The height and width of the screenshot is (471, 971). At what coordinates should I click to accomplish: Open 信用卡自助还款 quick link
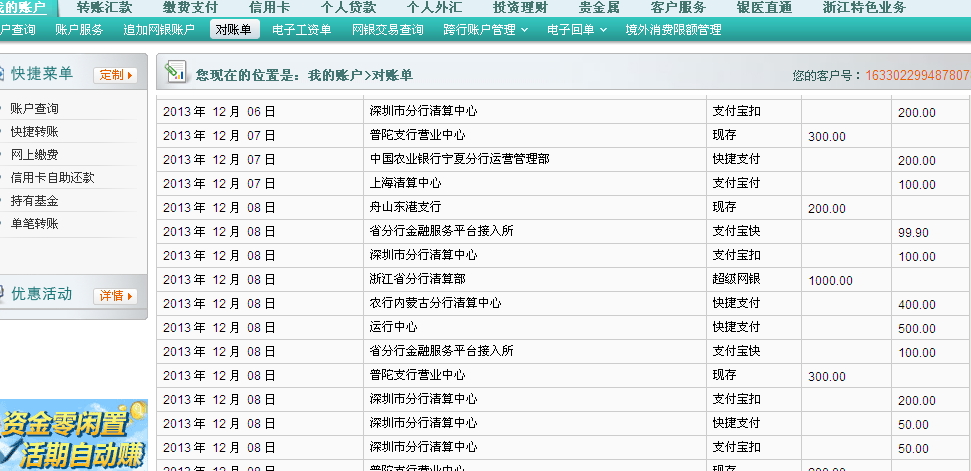(52, 177)
